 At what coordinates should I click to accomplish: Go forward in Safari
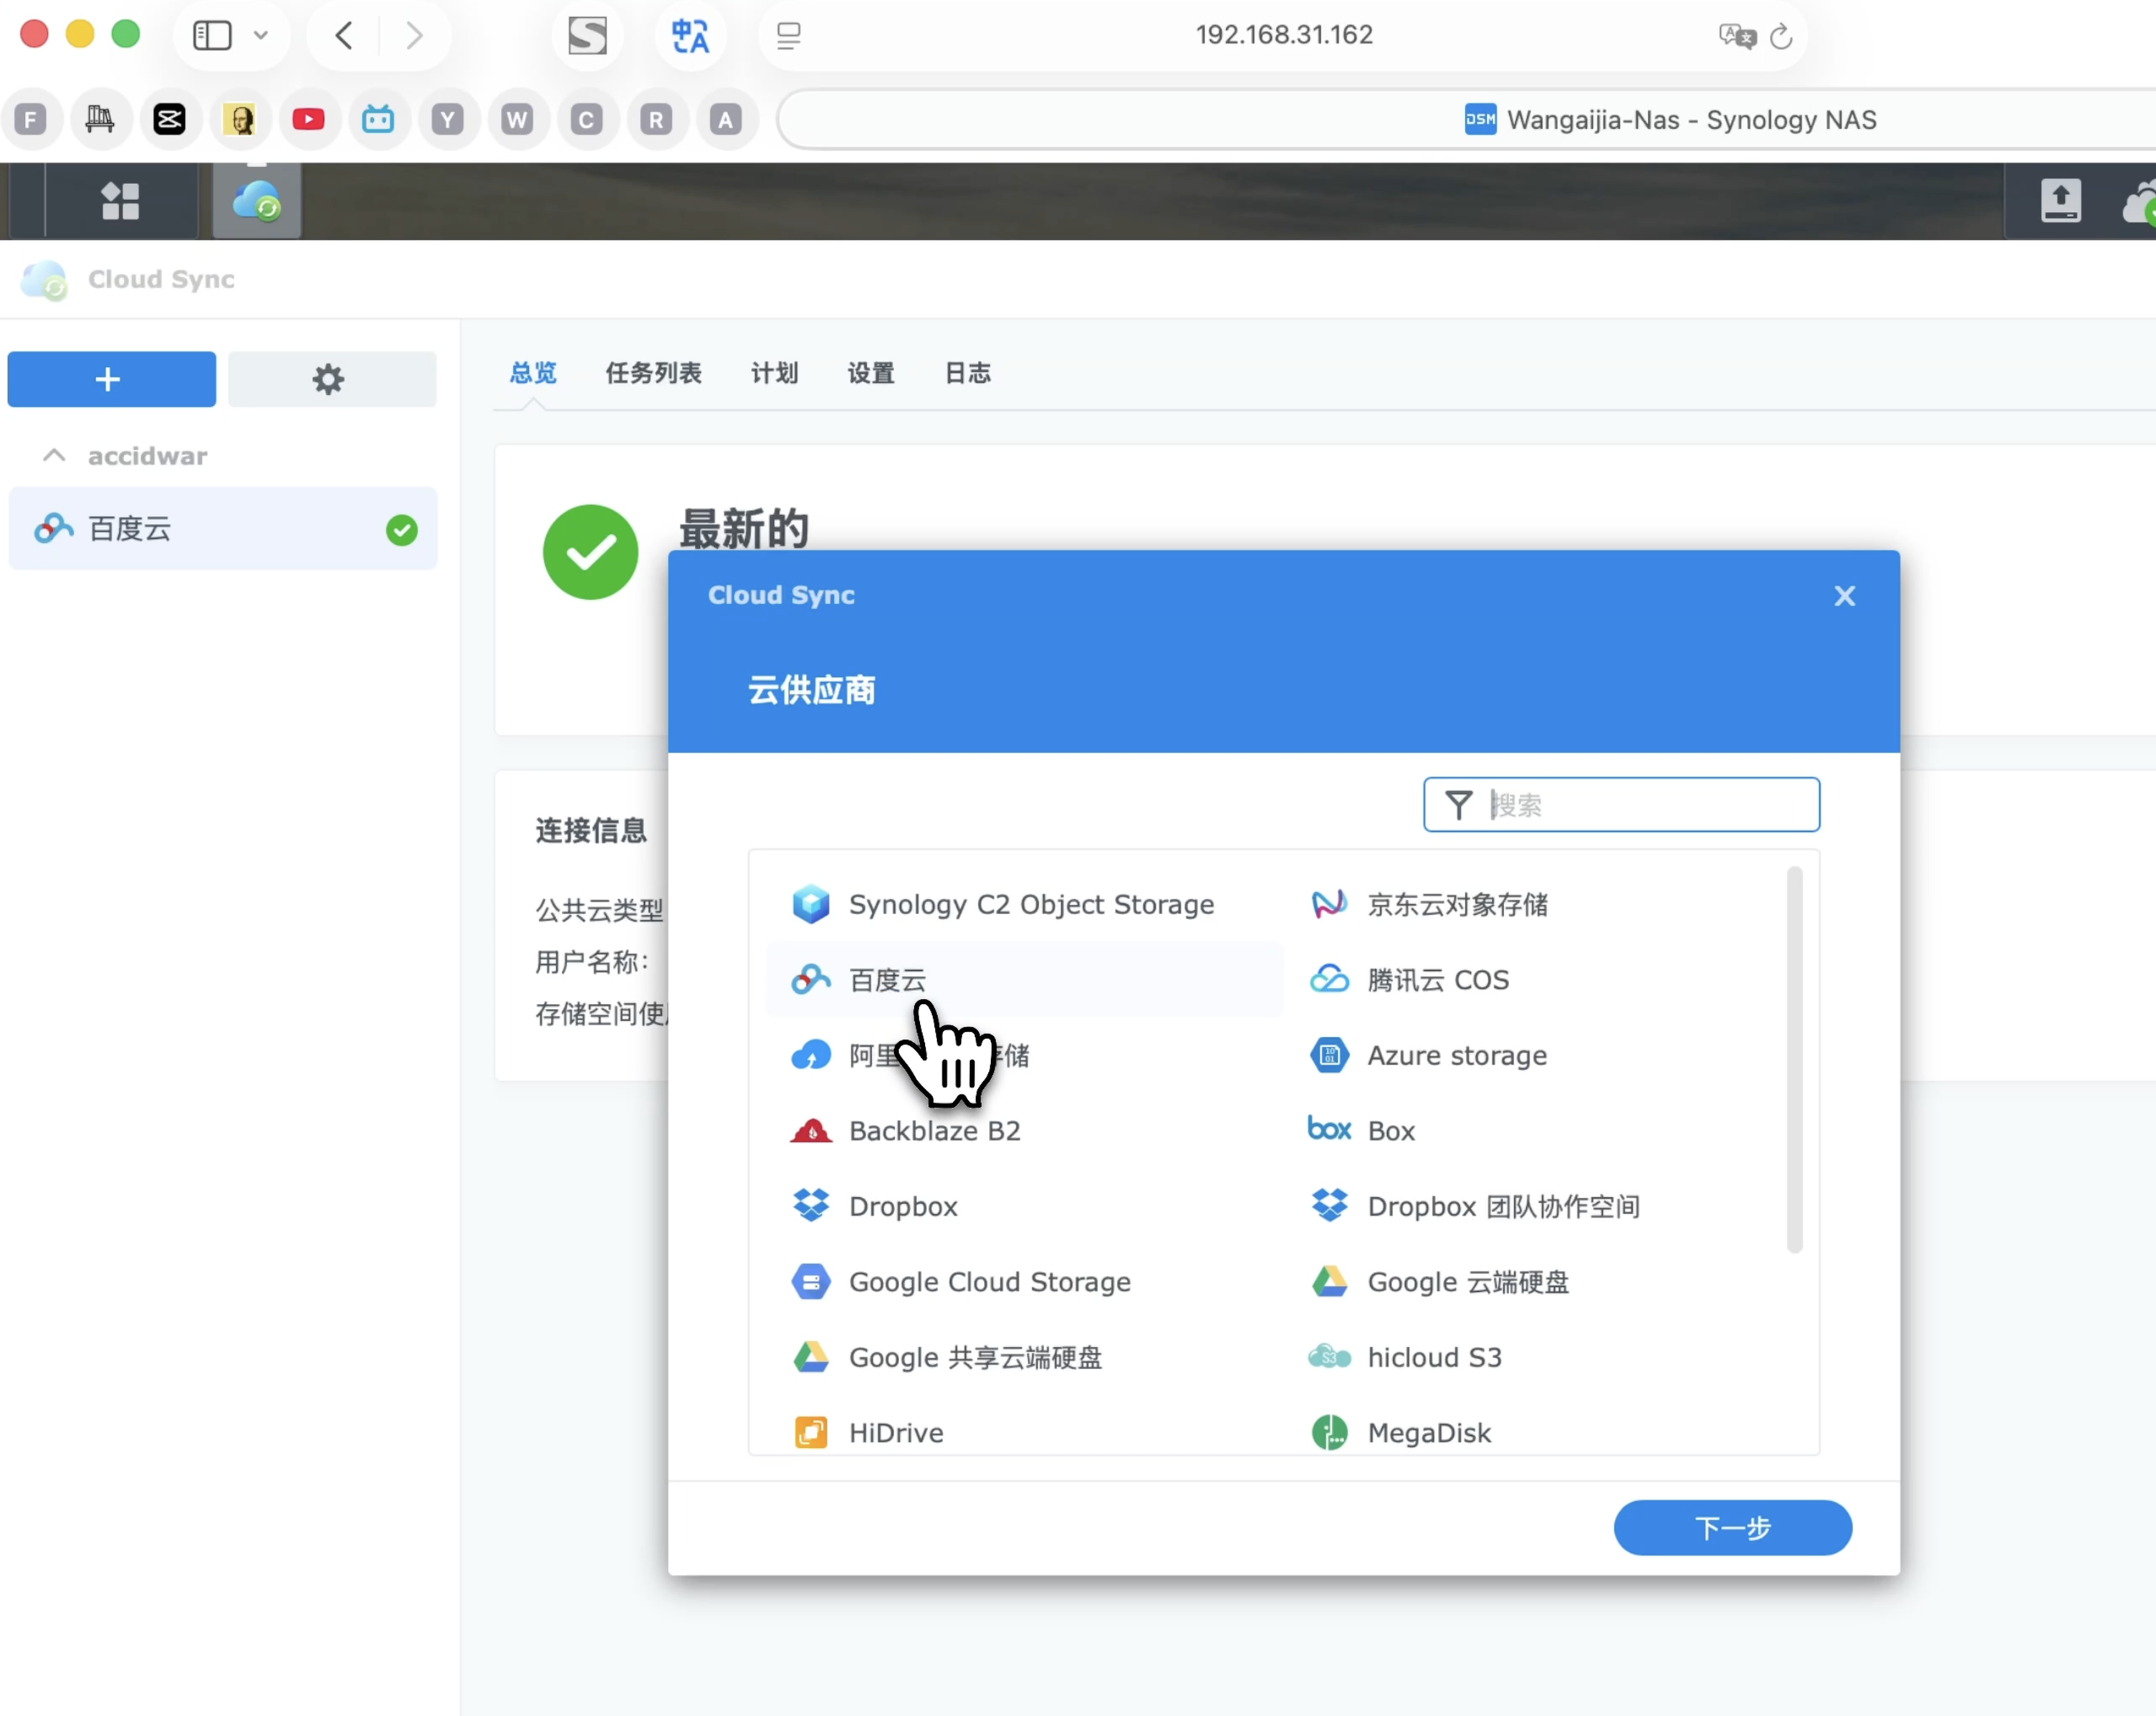pyautogui.click(x=414, y=35)
